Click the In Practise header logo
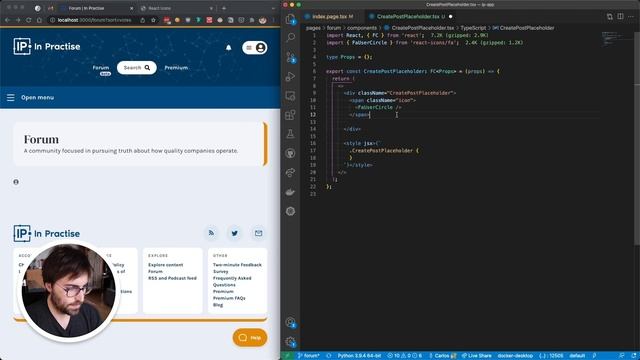 (47, 47)
